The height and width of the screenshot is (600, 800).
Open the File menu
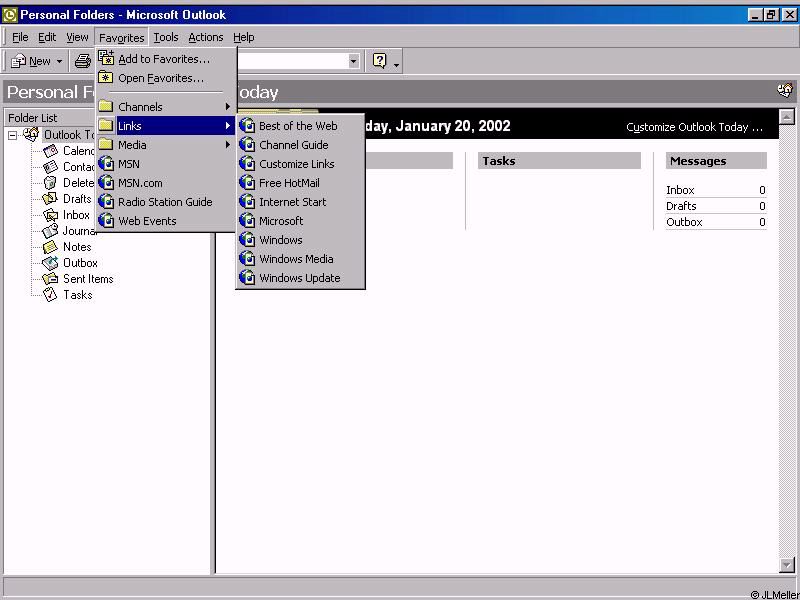(x=20, y=37)
